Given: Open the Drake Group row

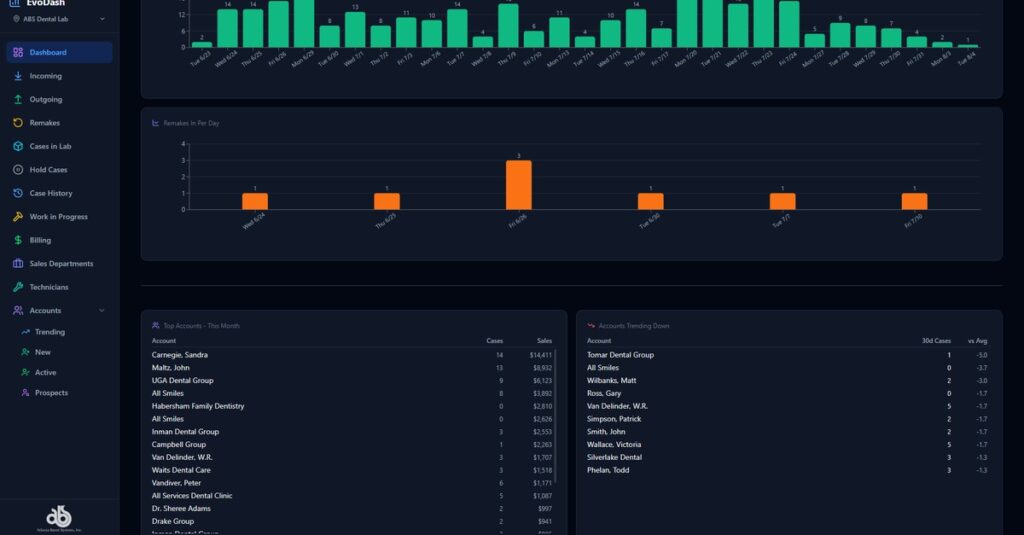Looking at the screenshot, I should coord(352,521).
